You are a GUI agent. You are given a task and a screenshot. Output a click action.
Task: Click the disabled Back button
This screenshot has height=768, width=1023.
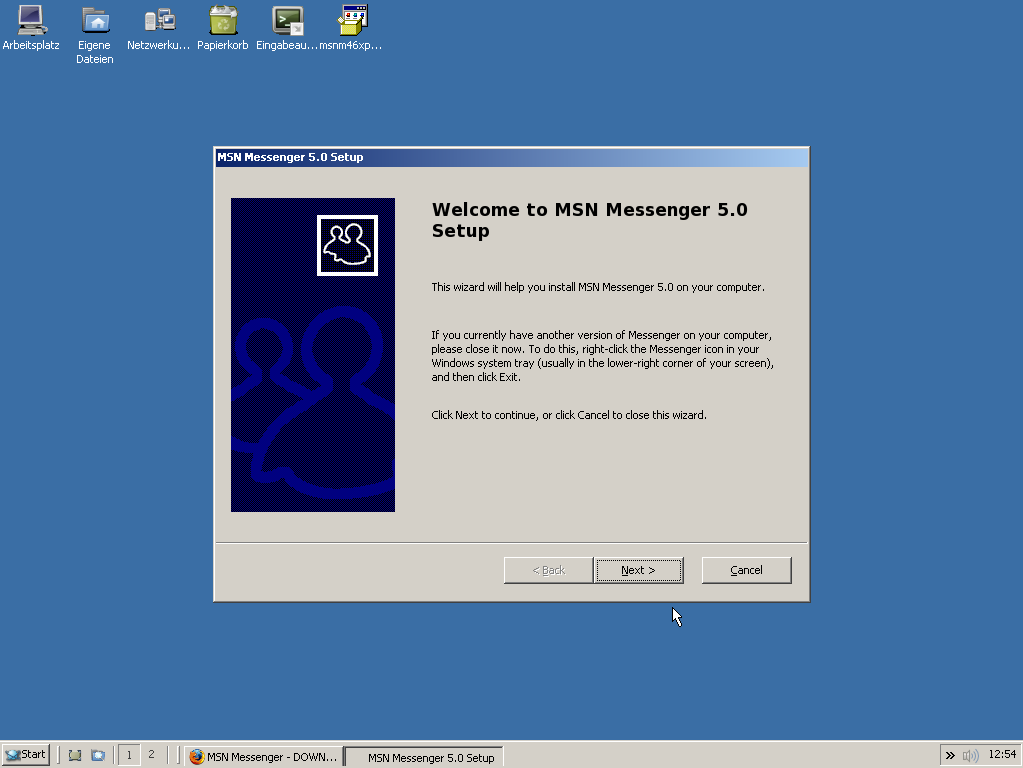click(x=549, y=570)
